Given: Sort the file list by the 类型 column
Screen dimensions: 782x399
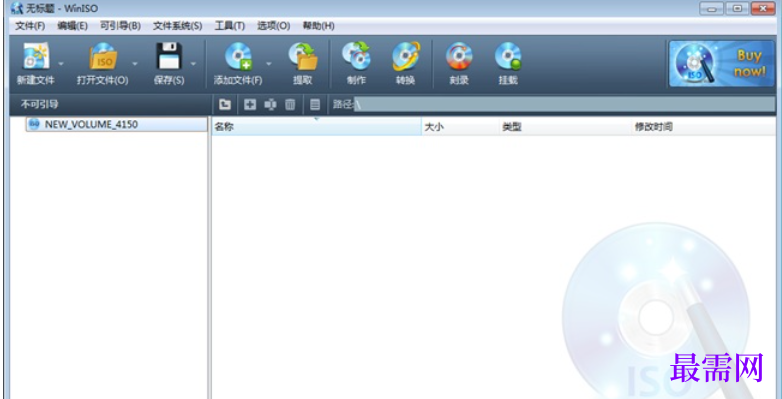Looking at the screenshot, I should tap(566, 127).
